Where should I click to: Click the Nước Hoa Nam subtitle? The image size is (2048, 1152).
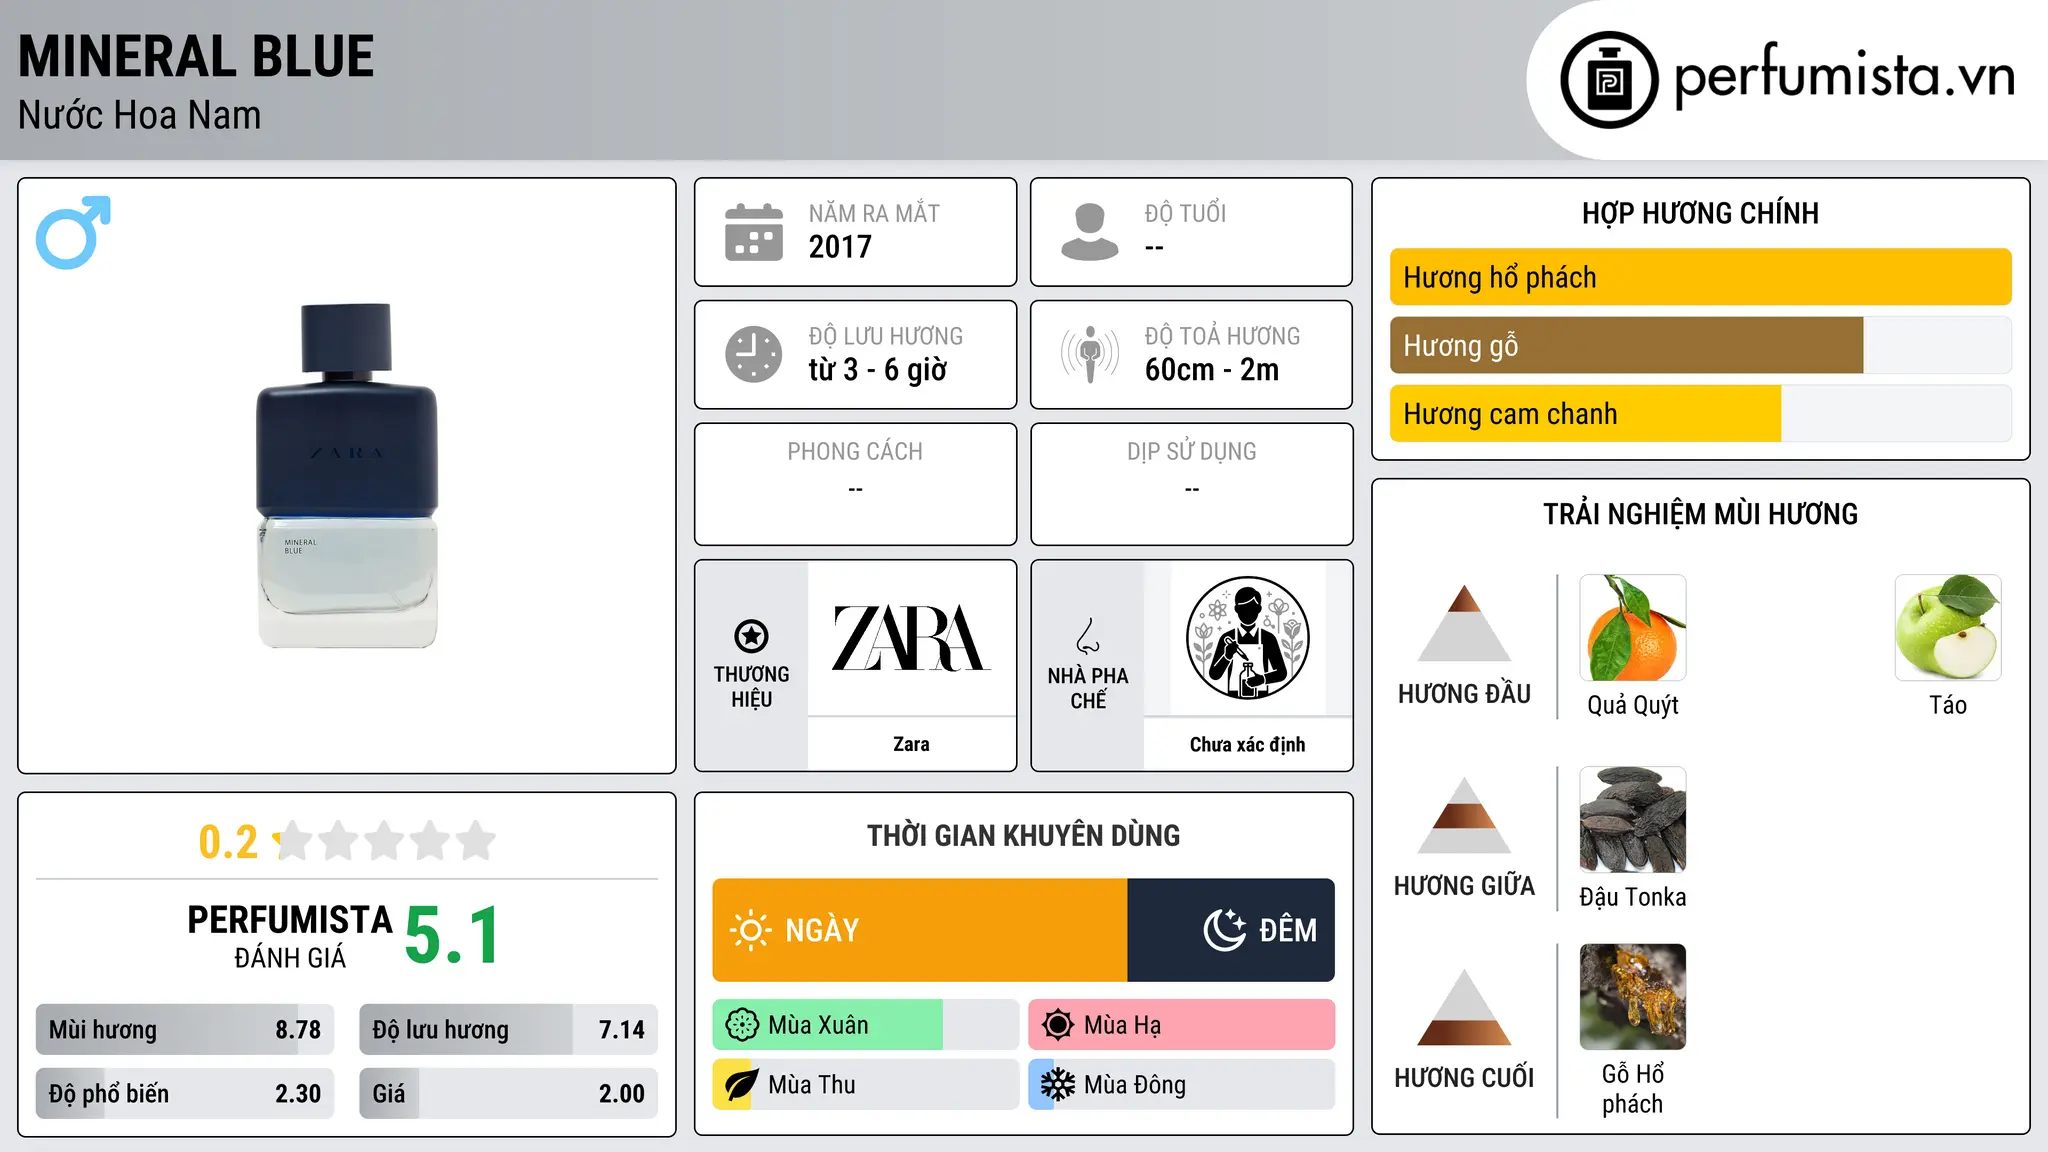coord(140,115)
